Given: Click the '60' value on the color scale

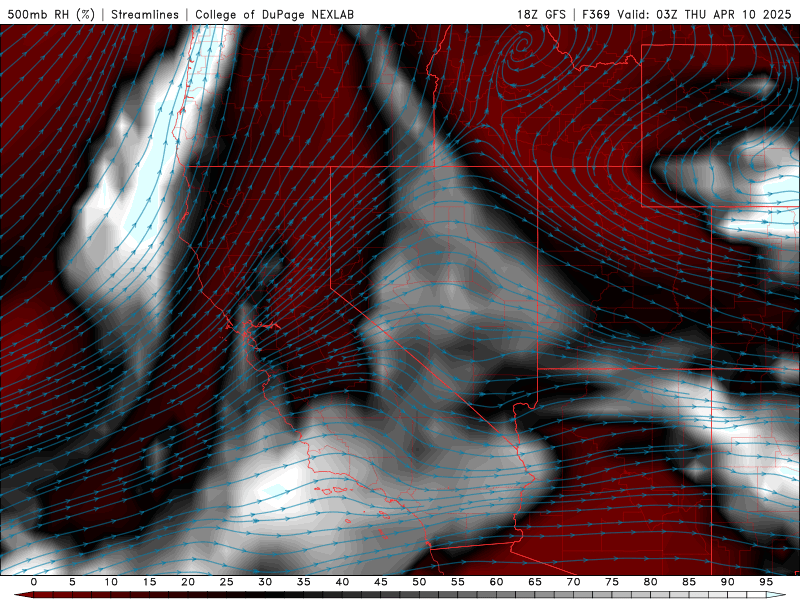Looking at the screenshot, I should (x=496, y=582).
